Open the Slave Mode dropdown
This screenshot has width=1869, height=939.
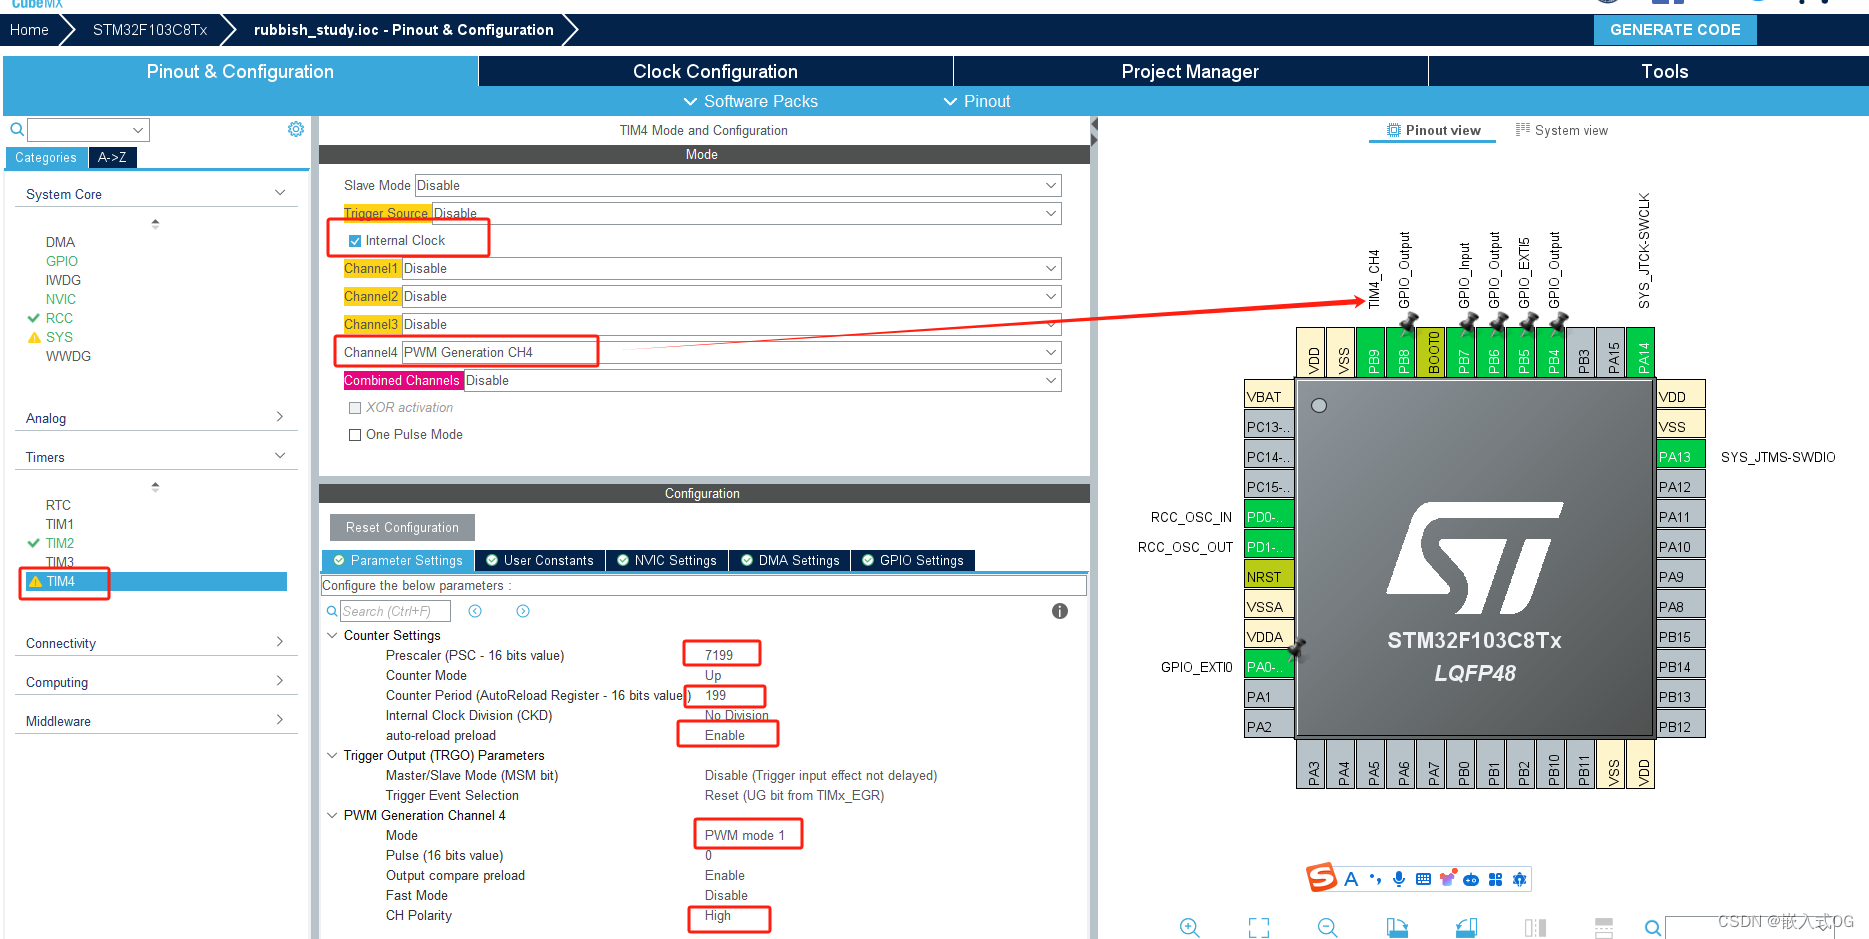point(738,185)
